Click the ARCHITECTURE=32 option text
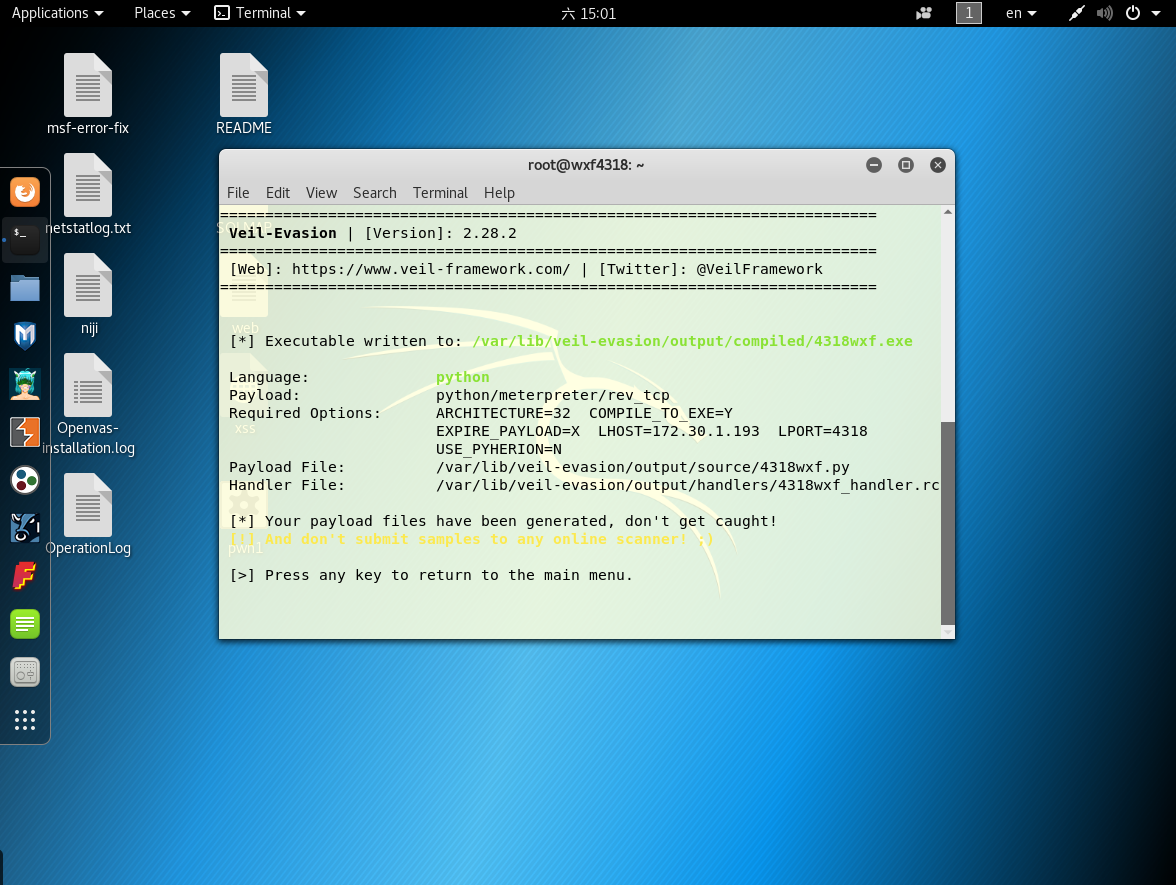The image size is (1176, 885). tap(503, 413)
